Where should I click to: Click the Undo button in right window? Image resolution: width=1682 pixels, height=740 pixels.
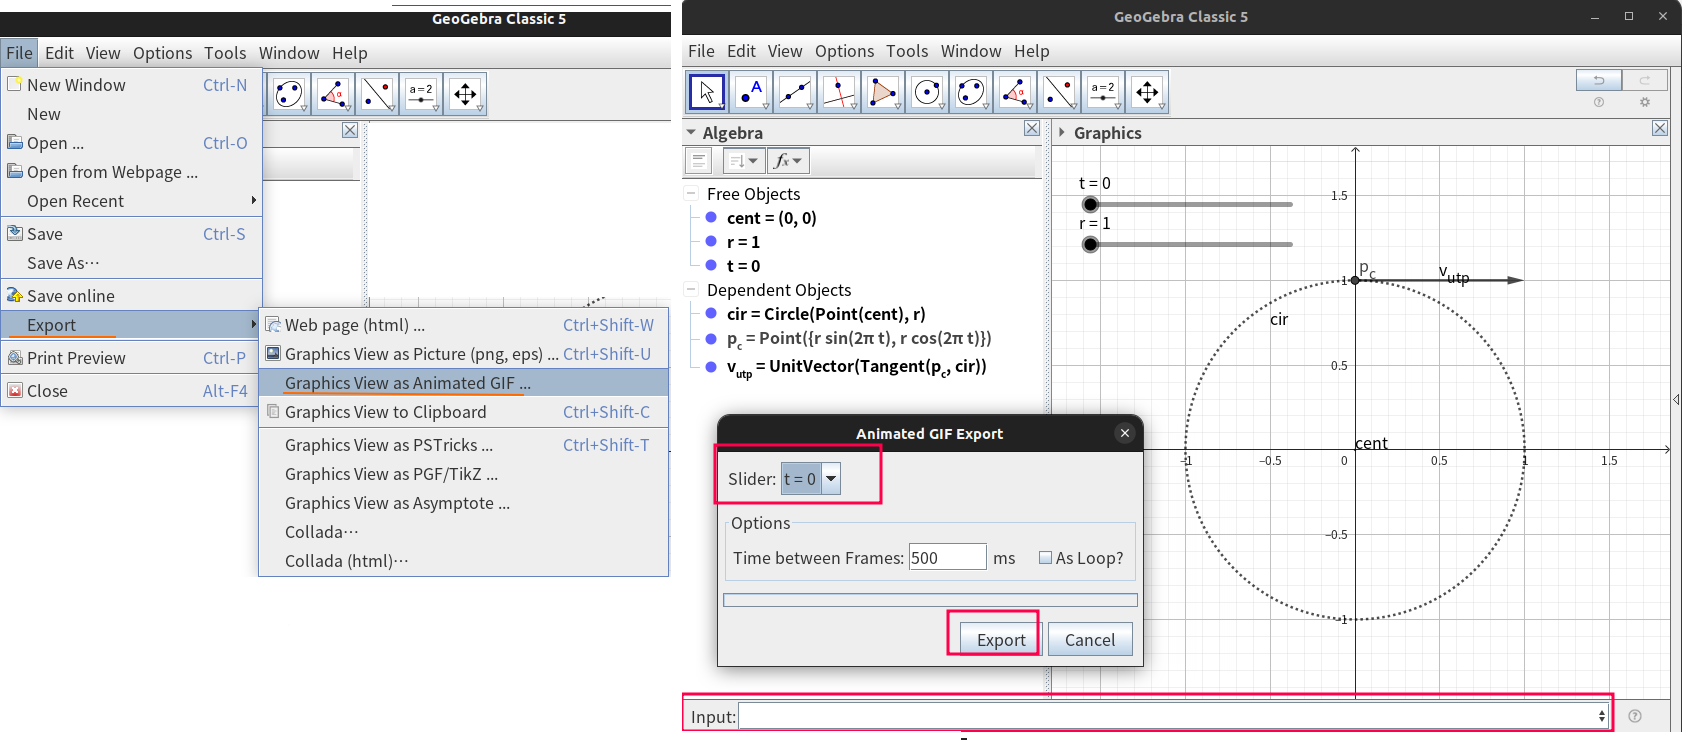(1599, 80)
